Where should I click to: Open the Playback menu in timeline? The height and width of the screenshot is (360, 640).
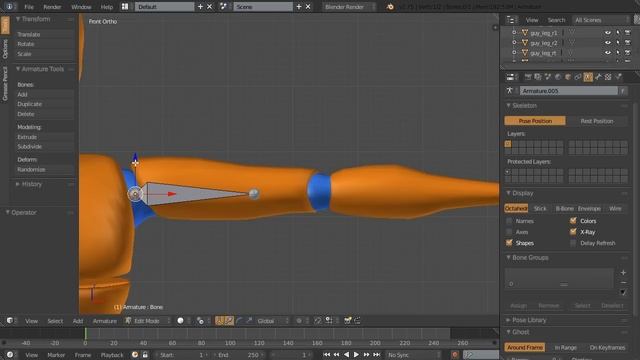(x=112, y=355)
